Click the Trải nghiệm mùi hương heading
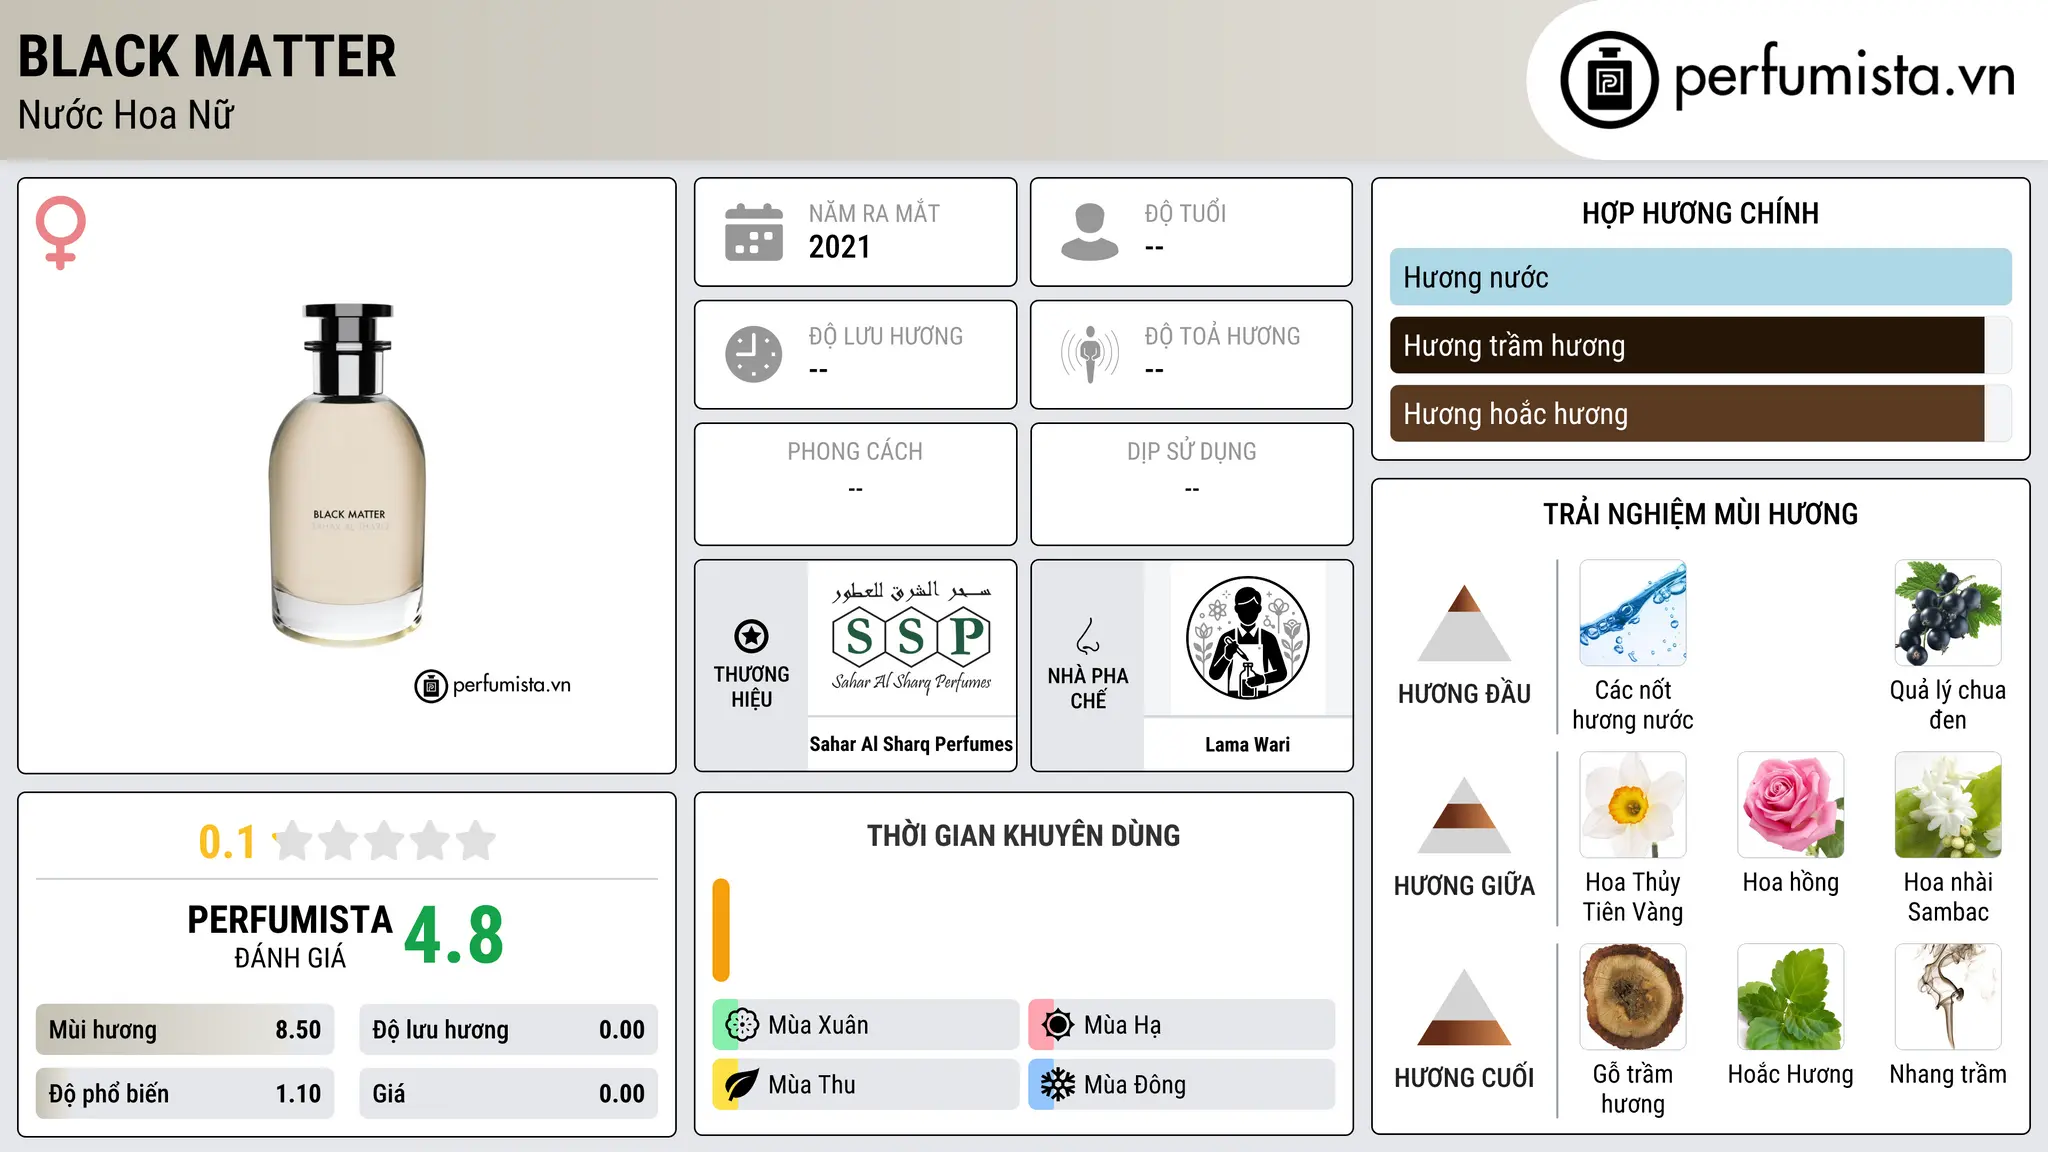The image size is (2048, 1152). [x=1700, y=514]
